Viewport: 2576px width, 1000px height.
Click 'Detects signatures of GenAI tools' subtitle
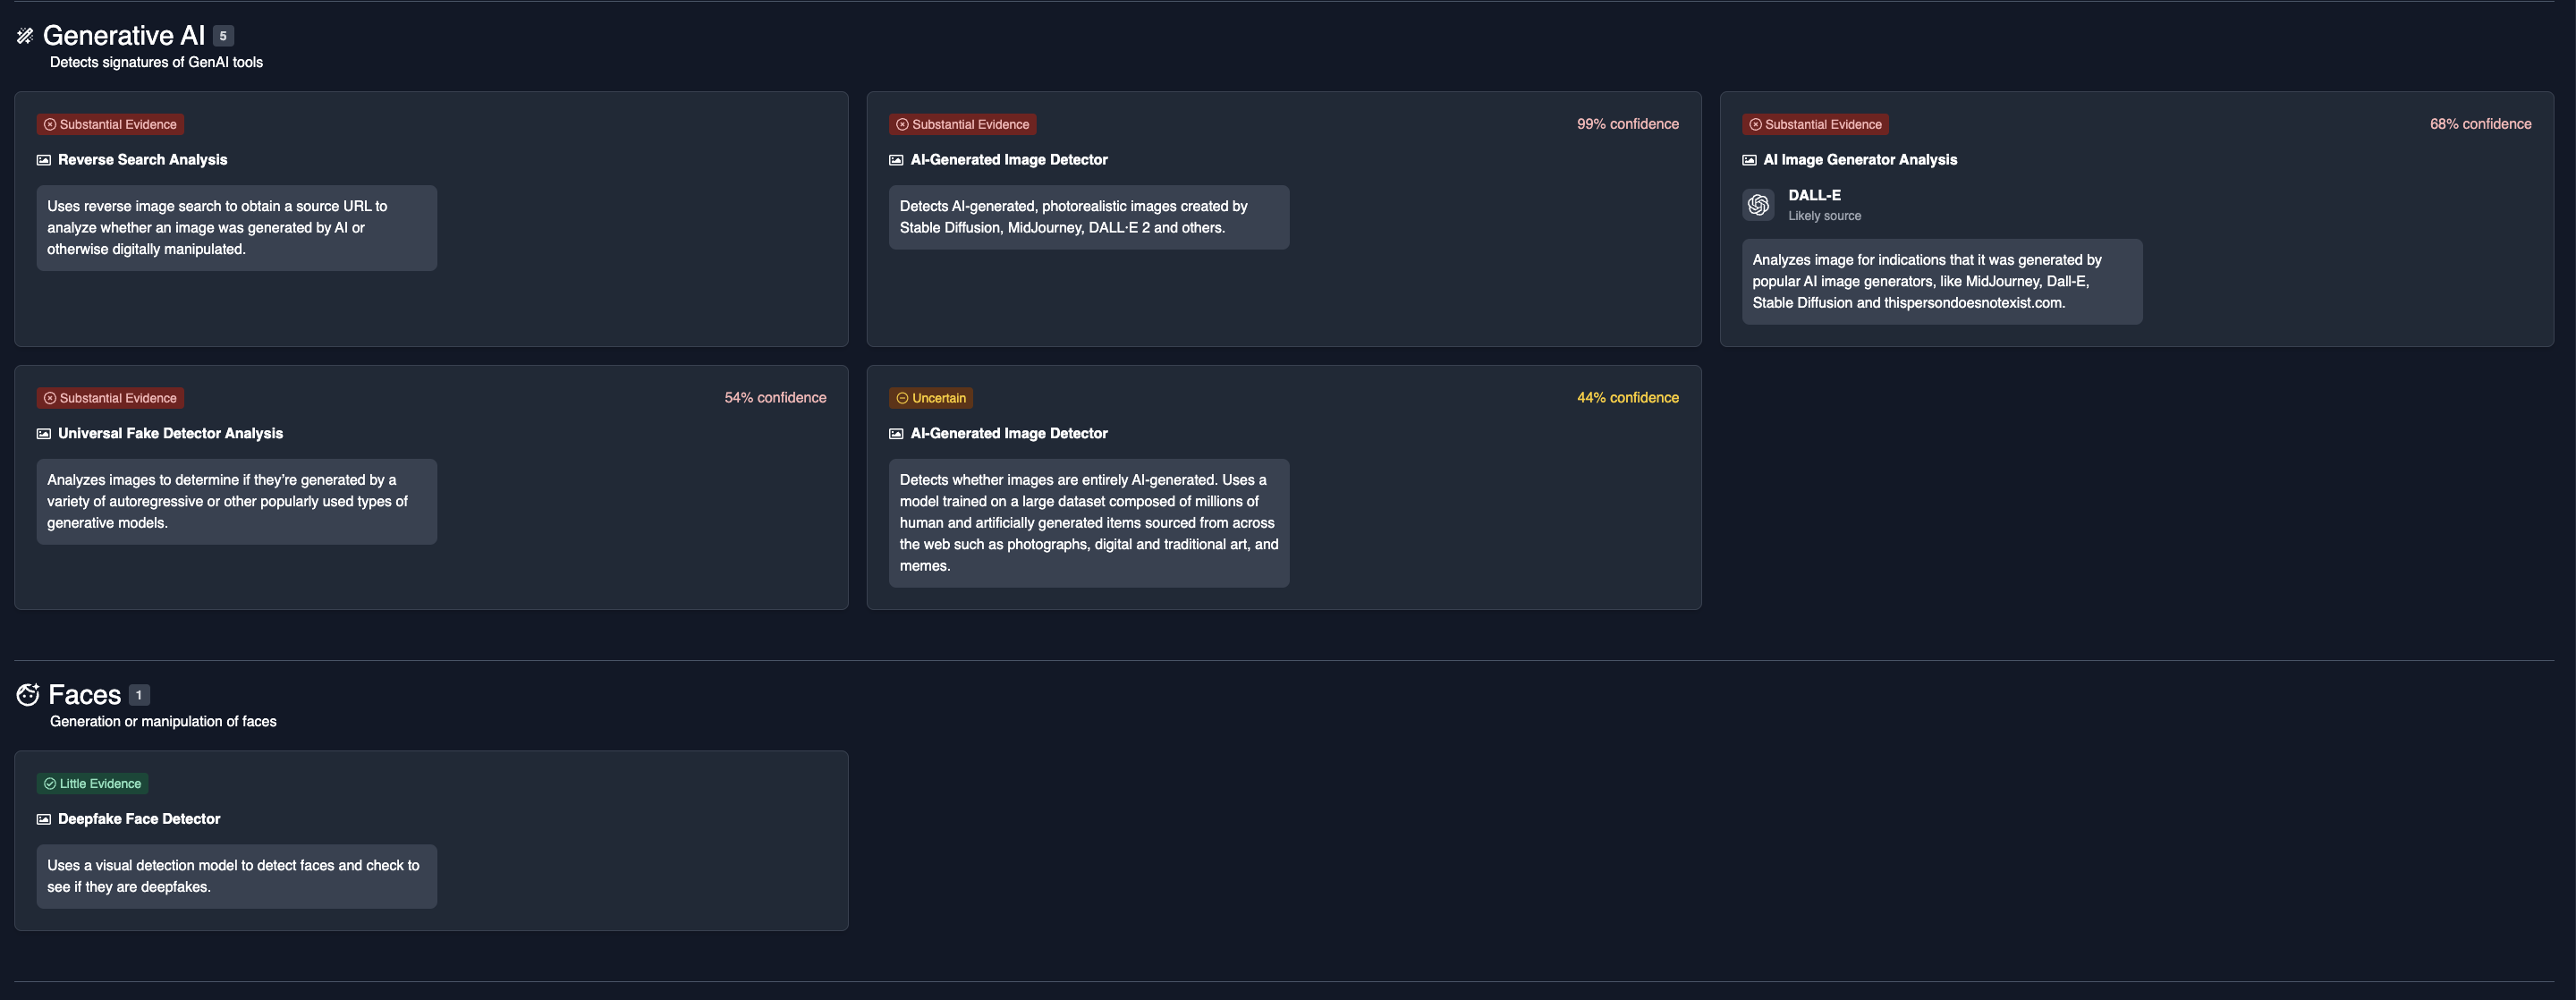tap(156, 62)
